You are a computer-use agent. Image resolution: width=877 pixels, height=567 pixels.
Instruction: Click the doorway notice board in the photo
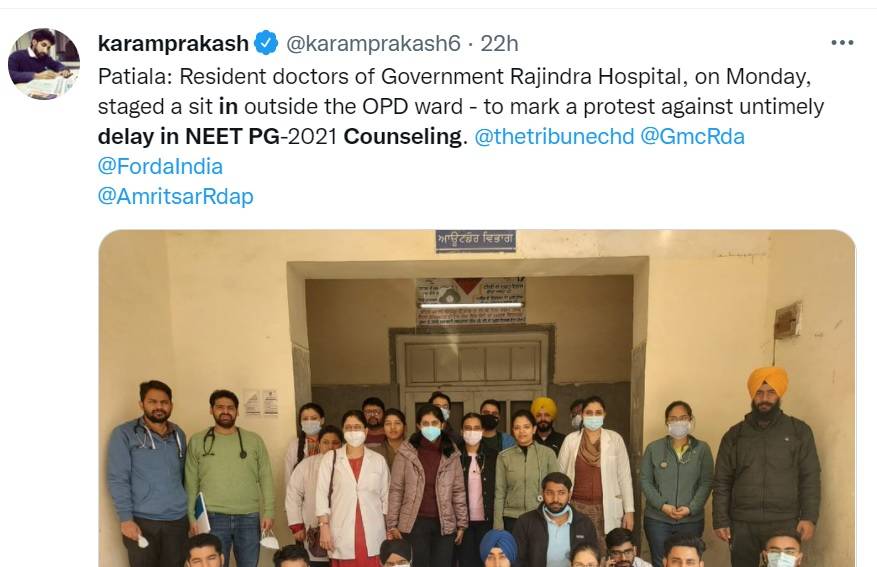click(x=470, y=301)
